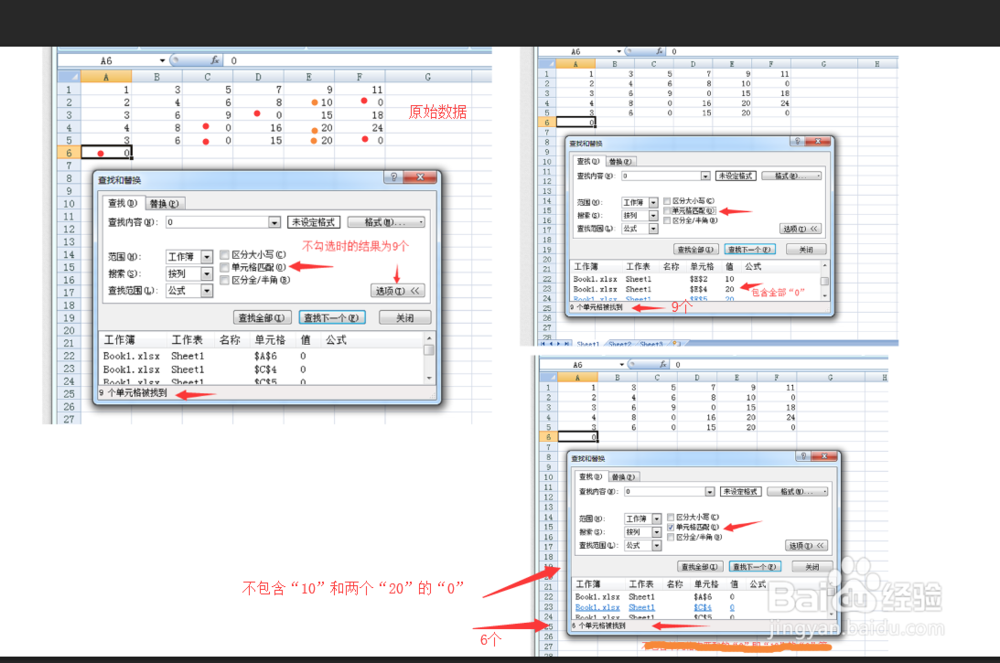Select $E$2 result row in top-right dialog
This screenshot has height=663, width=1000.
coord(695,279)
